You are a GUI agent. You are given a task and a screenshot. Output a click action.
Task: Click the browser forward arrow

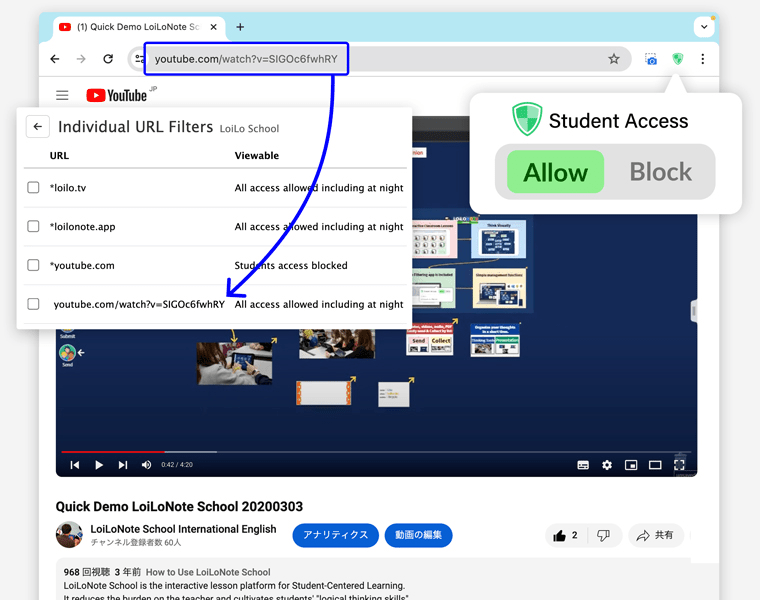[81, 59]
